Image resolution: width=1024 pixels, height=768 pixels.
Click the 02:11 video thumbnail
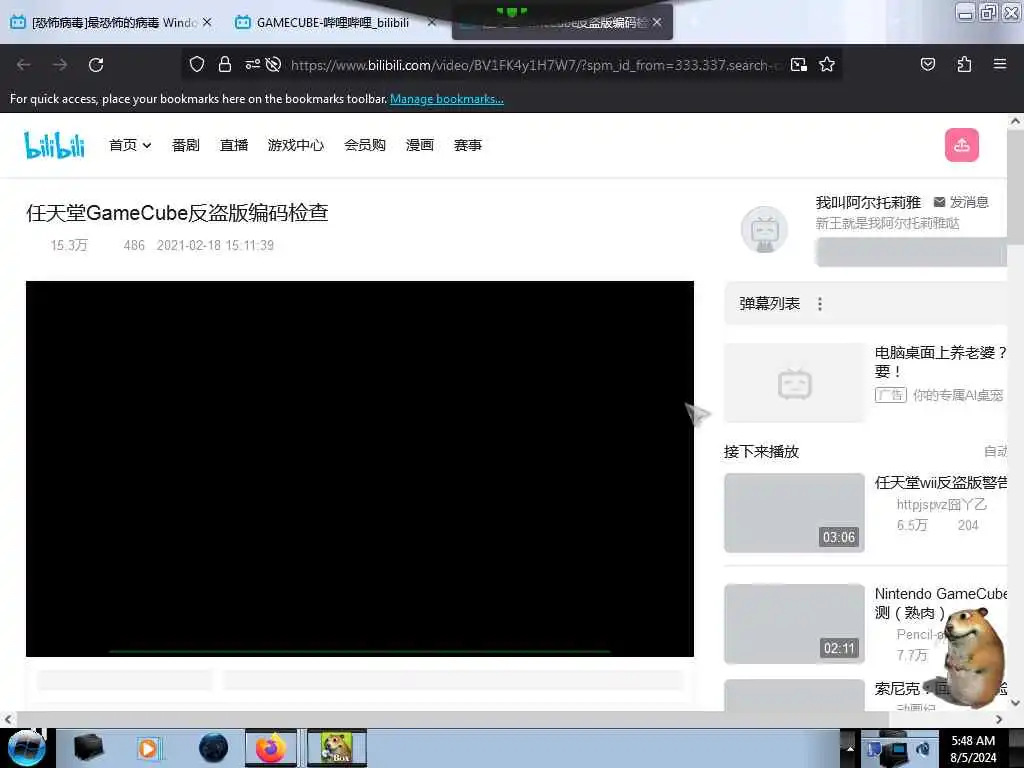(x=794, y=624)
